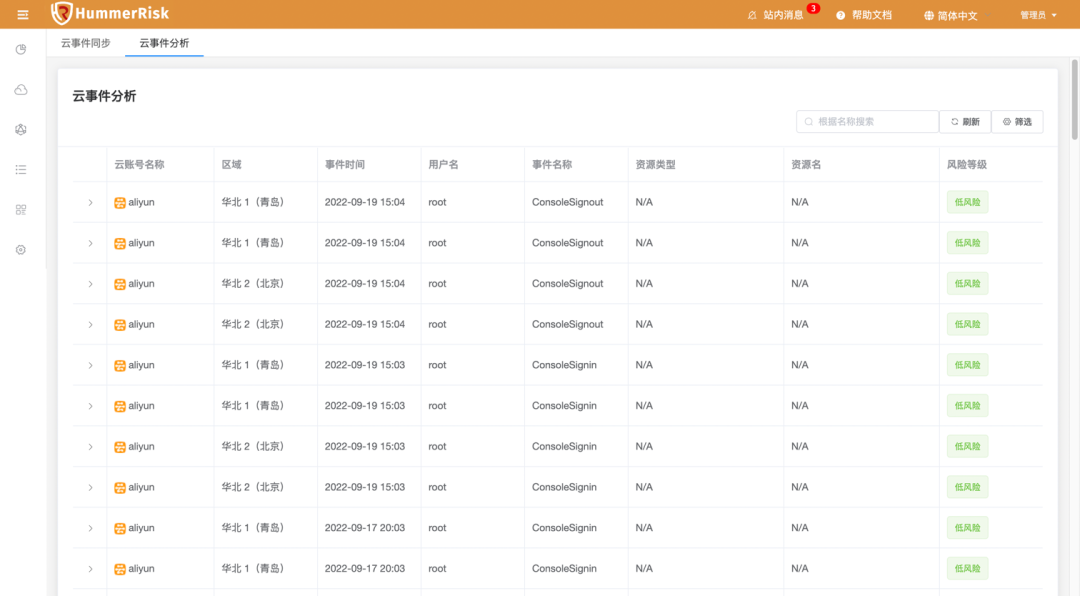
Task: Focus the 根据名称搜索 search field
Action: [867, 122]
